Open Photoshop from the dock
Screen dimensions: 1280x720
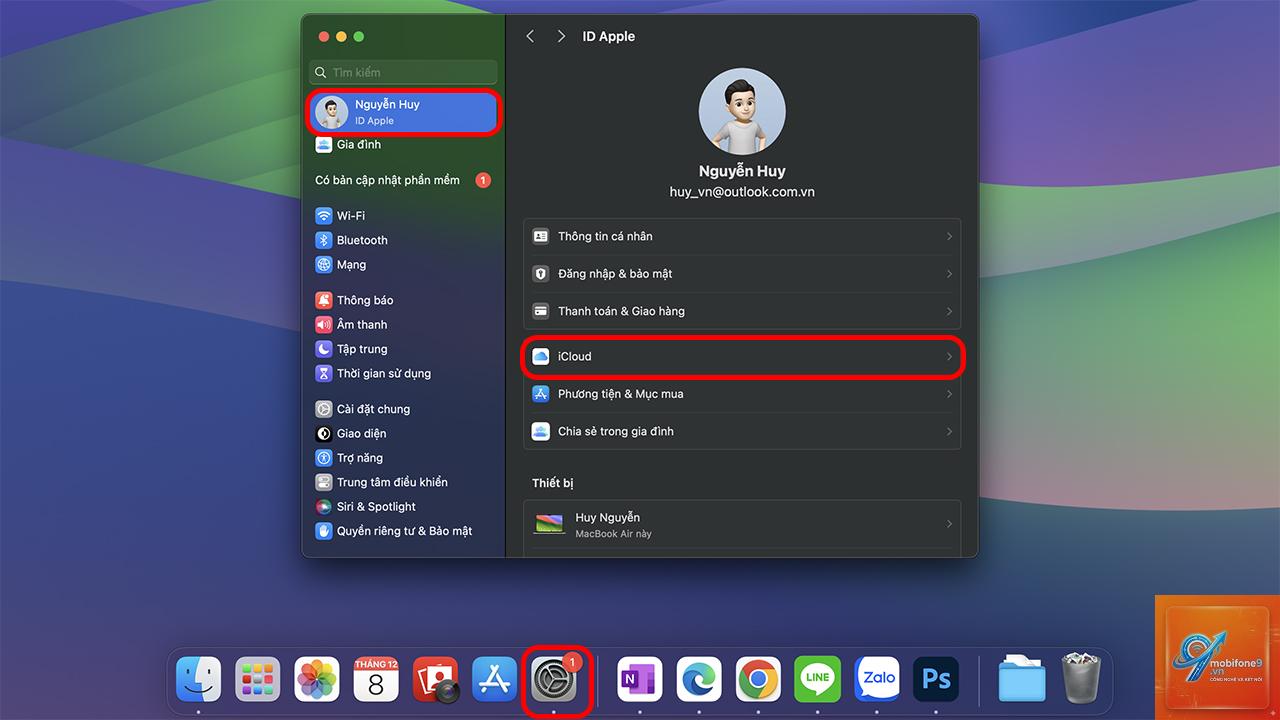pos(936,680)
